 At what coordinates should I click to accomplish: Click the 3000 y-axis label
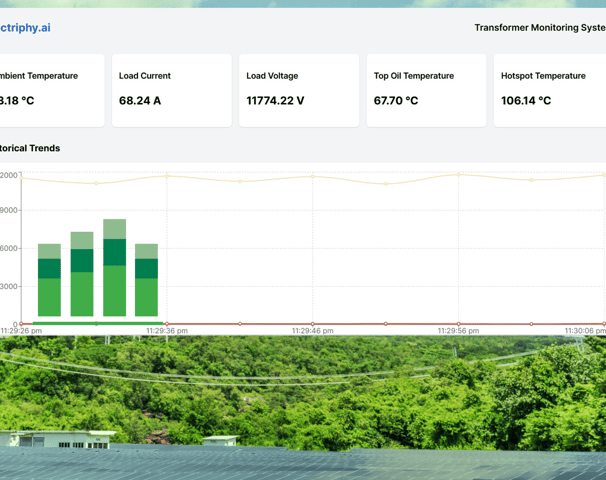(x=9, y=286)
